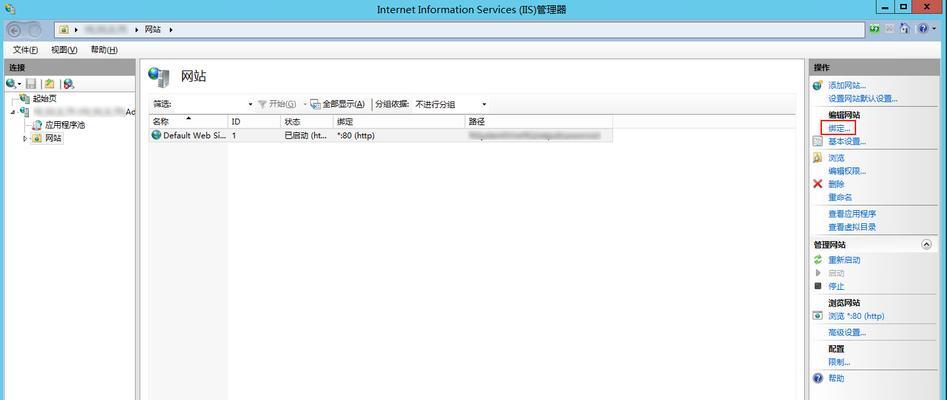Open the 视图(V) menu

[64, 50]
